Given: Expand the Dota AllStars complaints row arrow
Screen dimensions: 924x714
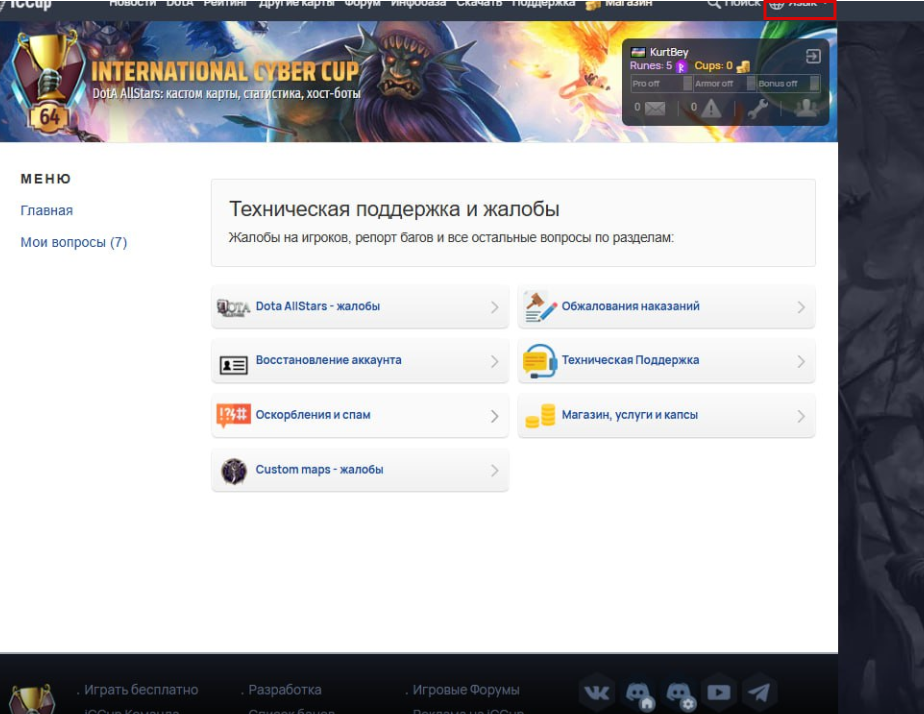Looking at the screenshot, I should coord(494,307).
